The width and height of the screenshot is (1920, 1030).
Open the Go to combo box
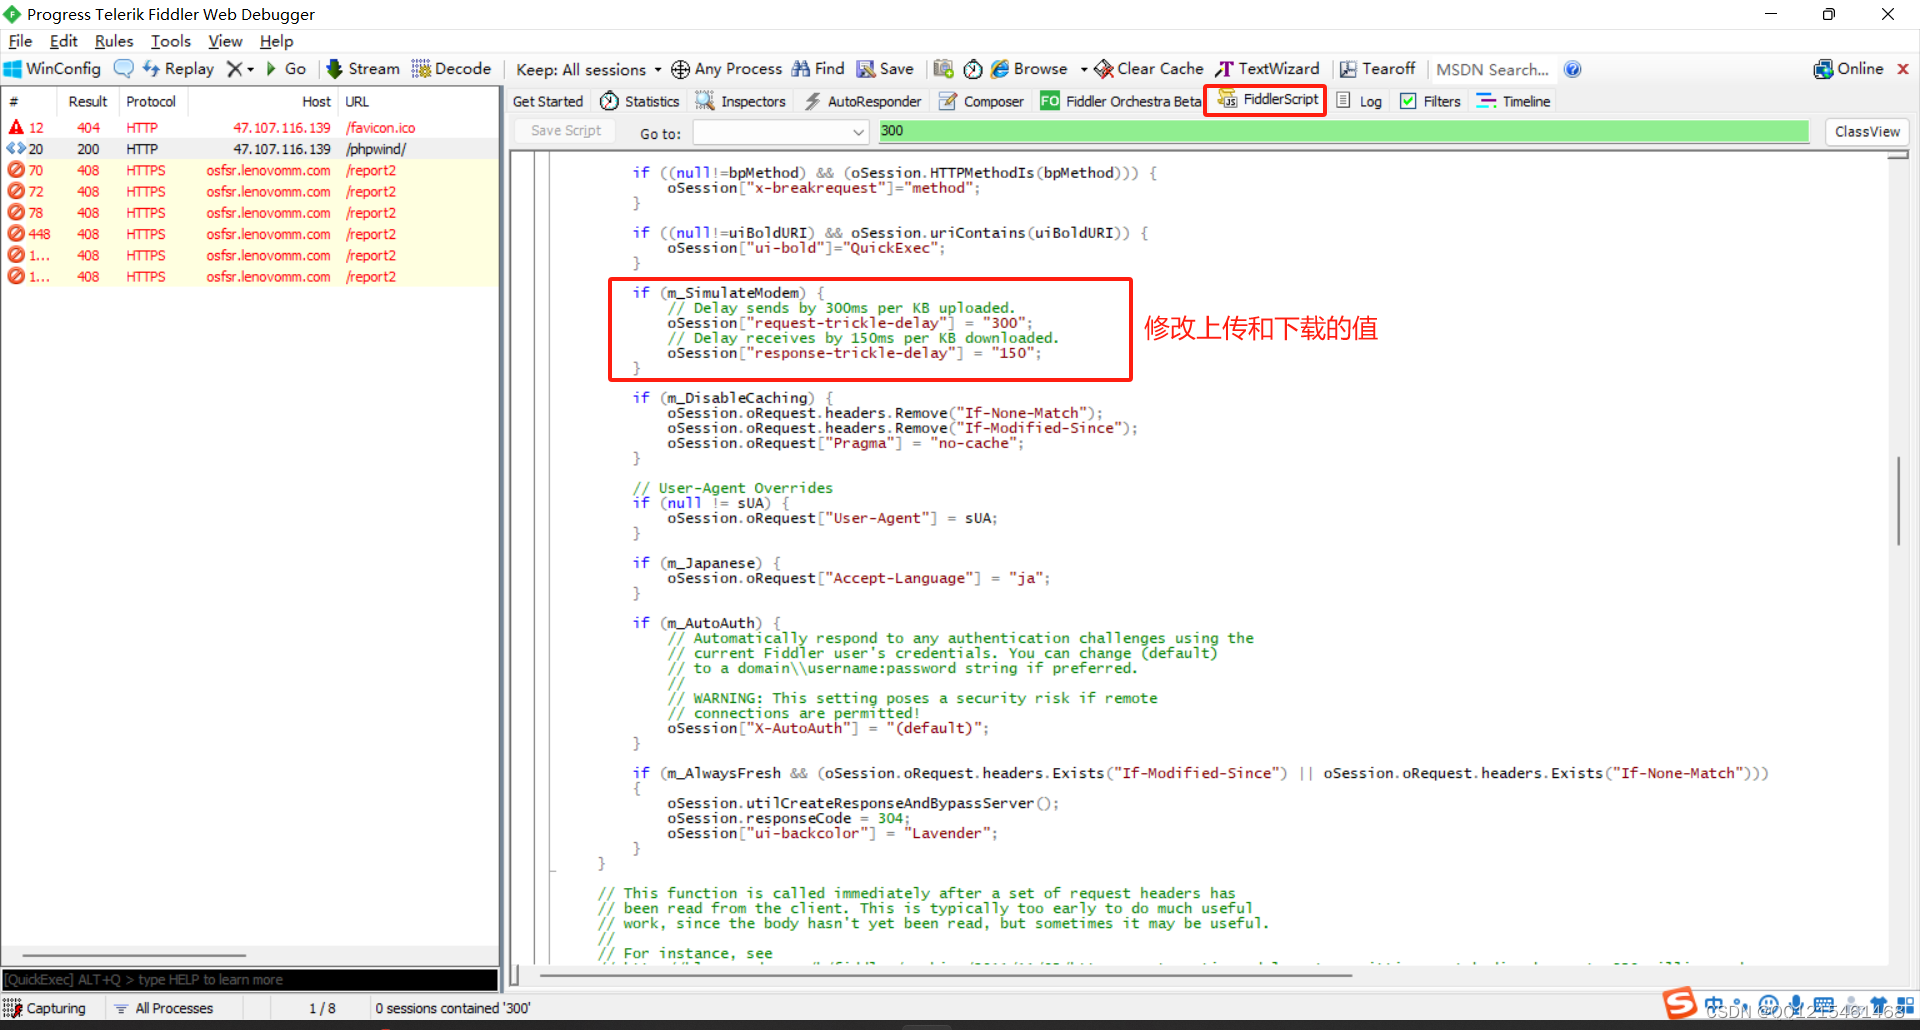[780, 132]
